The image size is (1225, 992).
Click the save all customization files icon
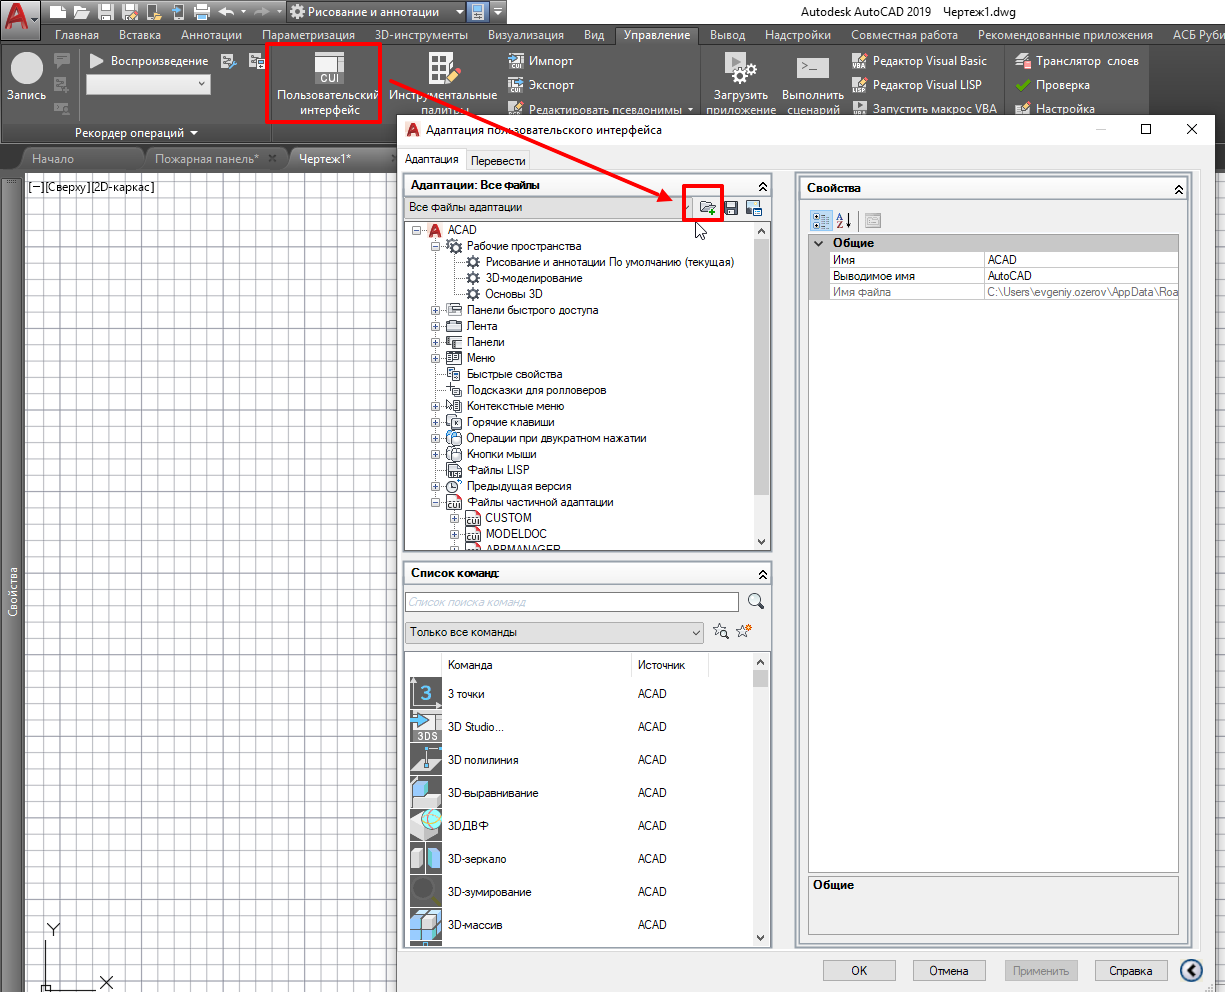tap(731, 208)
